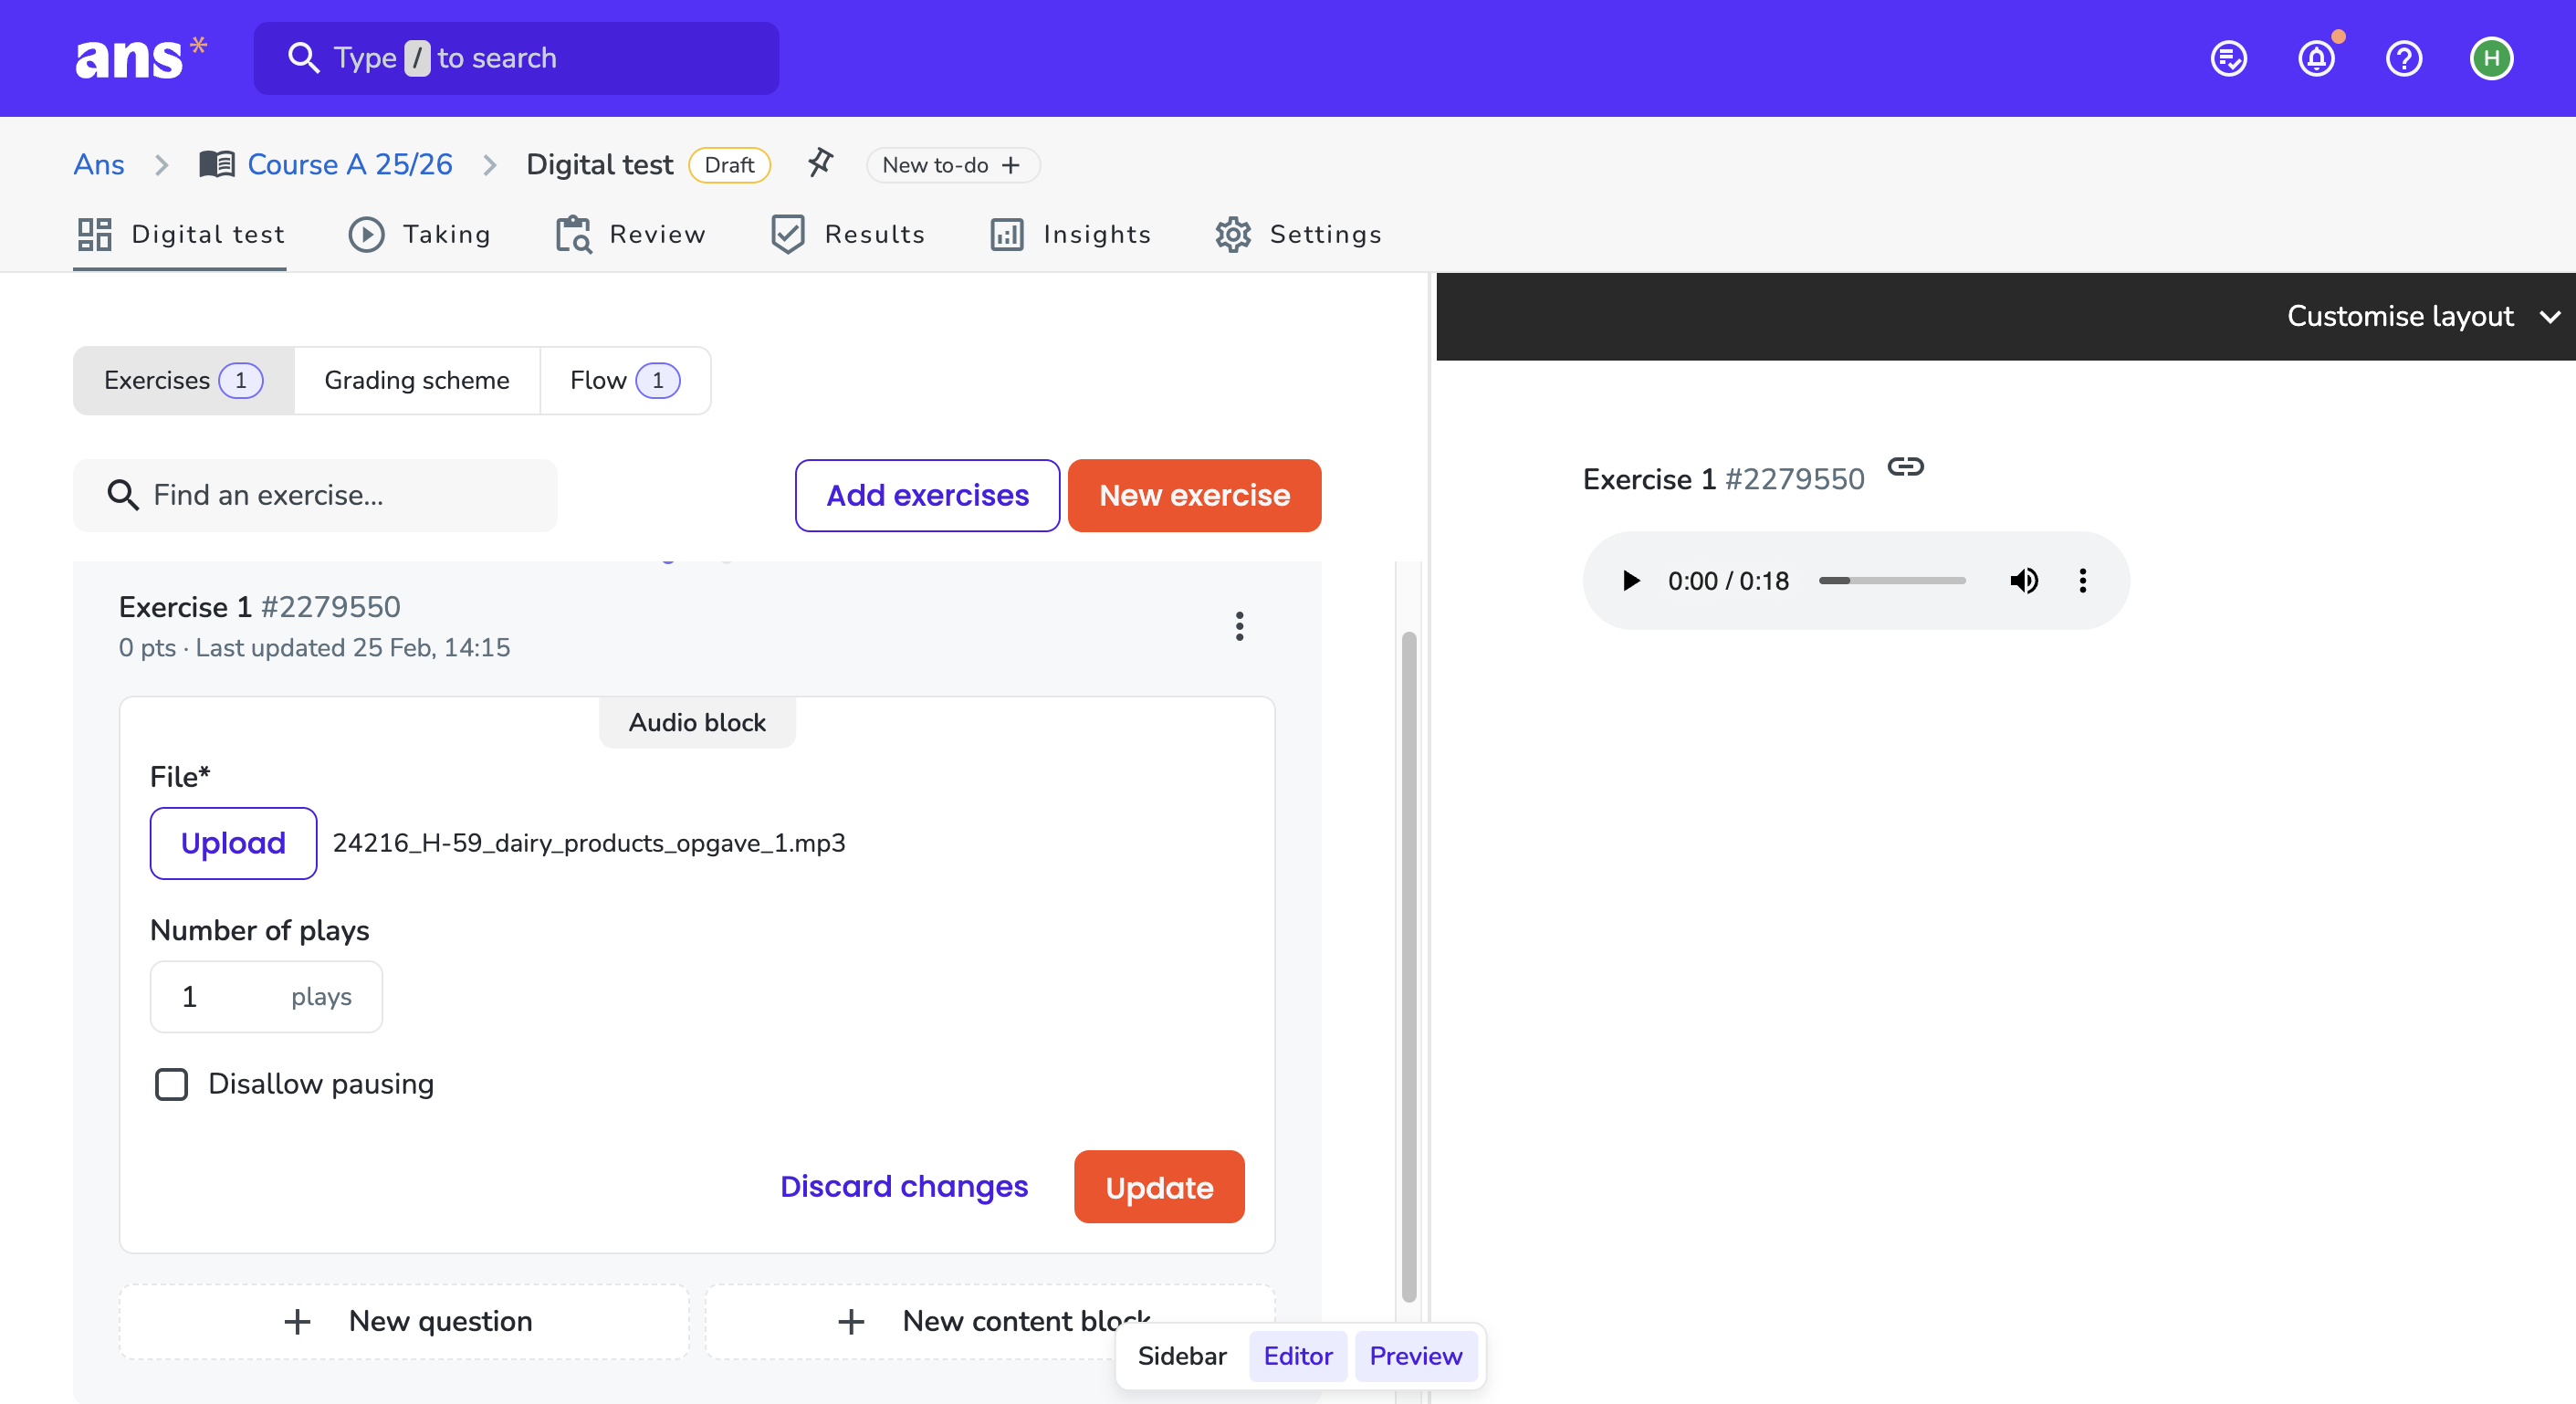
Task: Open notifications bell
Action: point(2316,58)
